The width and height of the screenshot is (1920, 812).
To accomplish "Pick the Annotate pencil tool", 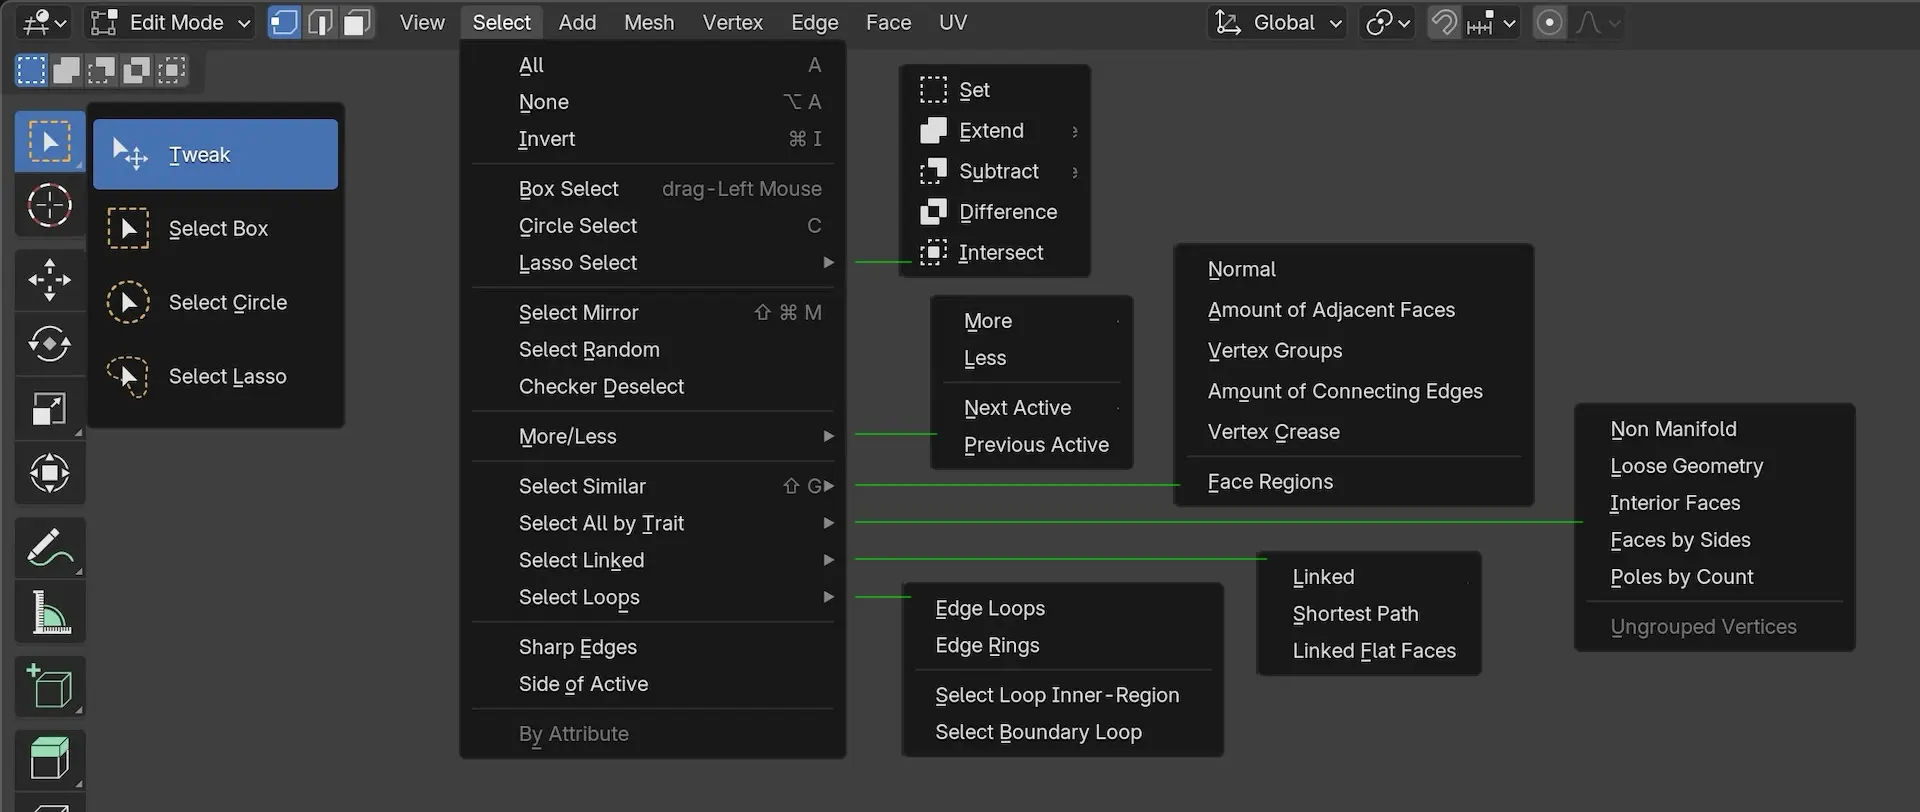I will 49,548.
